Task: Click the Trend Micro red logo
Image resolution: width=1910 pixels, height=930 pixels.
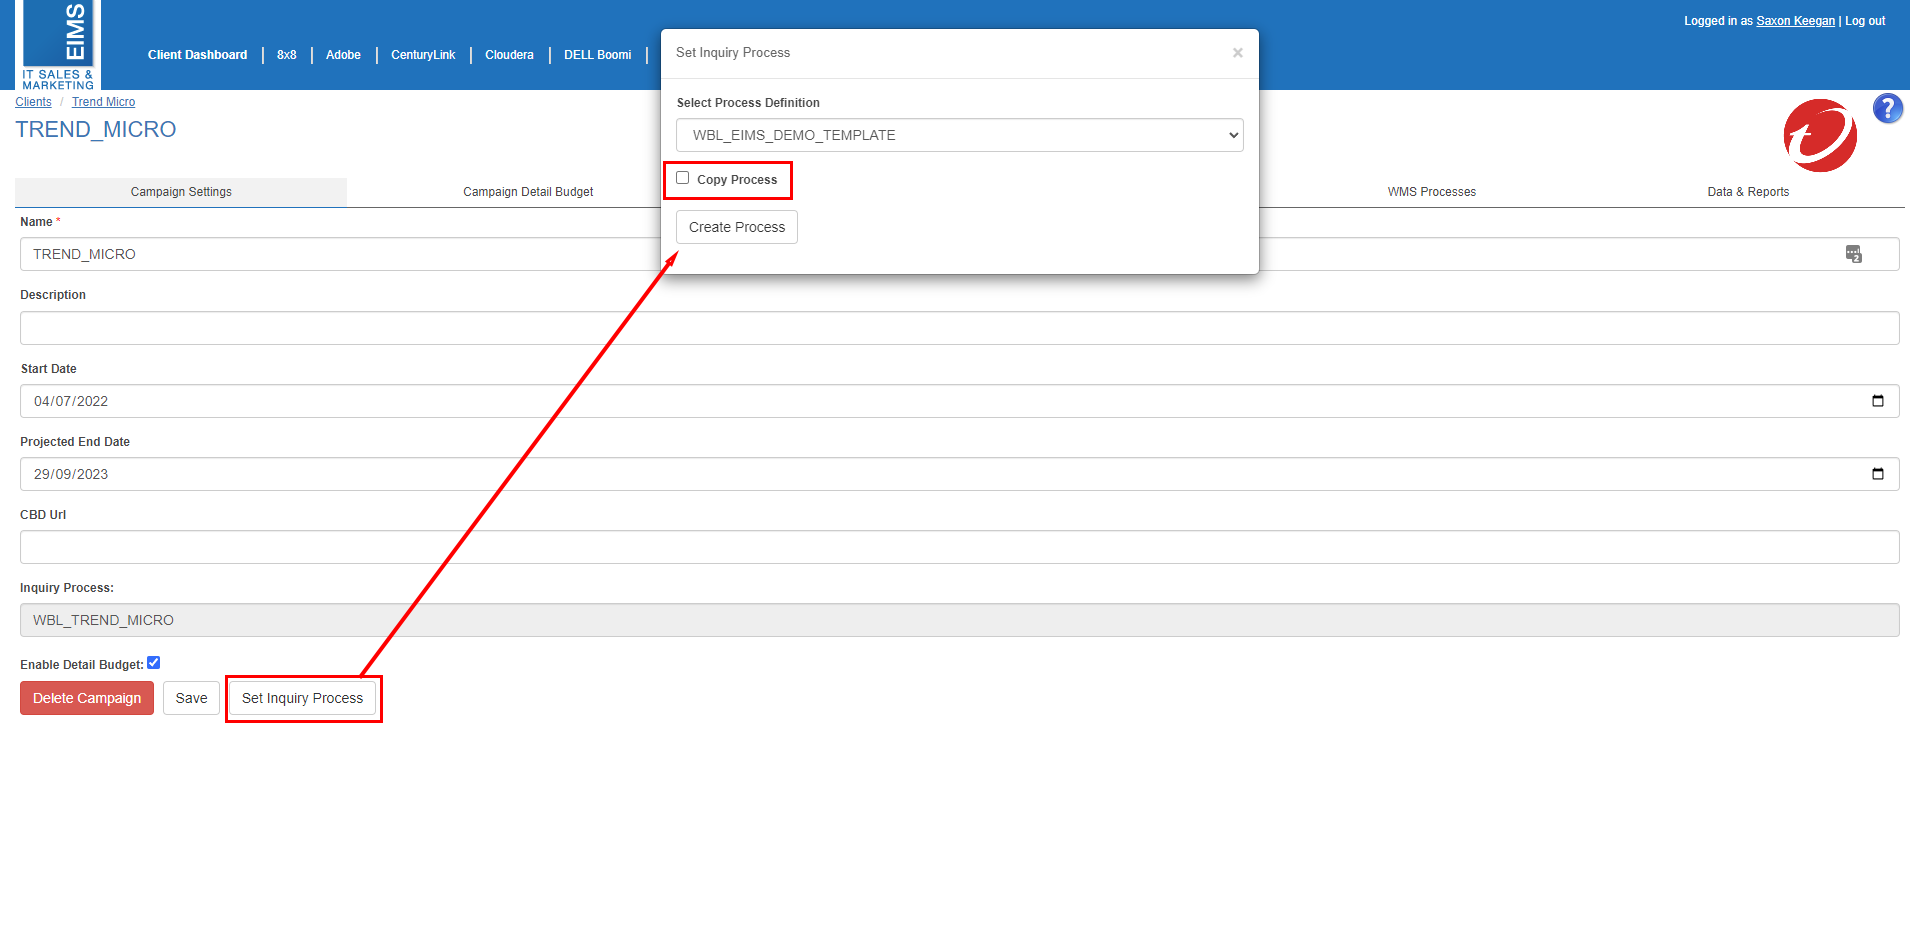Action: [1820, 135]
